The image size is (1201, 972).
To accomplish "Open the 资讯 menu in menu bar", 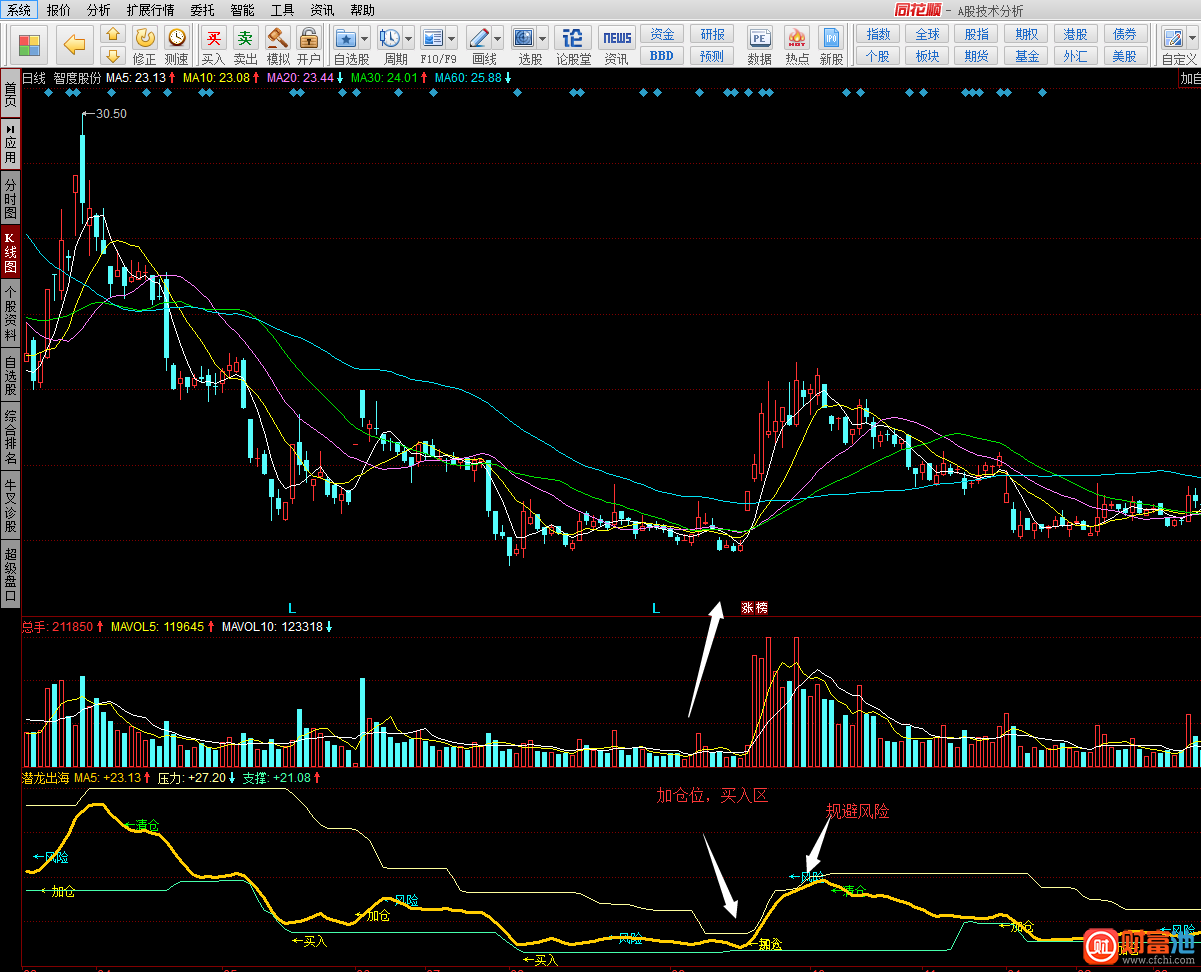I will (x=322, y=10).
